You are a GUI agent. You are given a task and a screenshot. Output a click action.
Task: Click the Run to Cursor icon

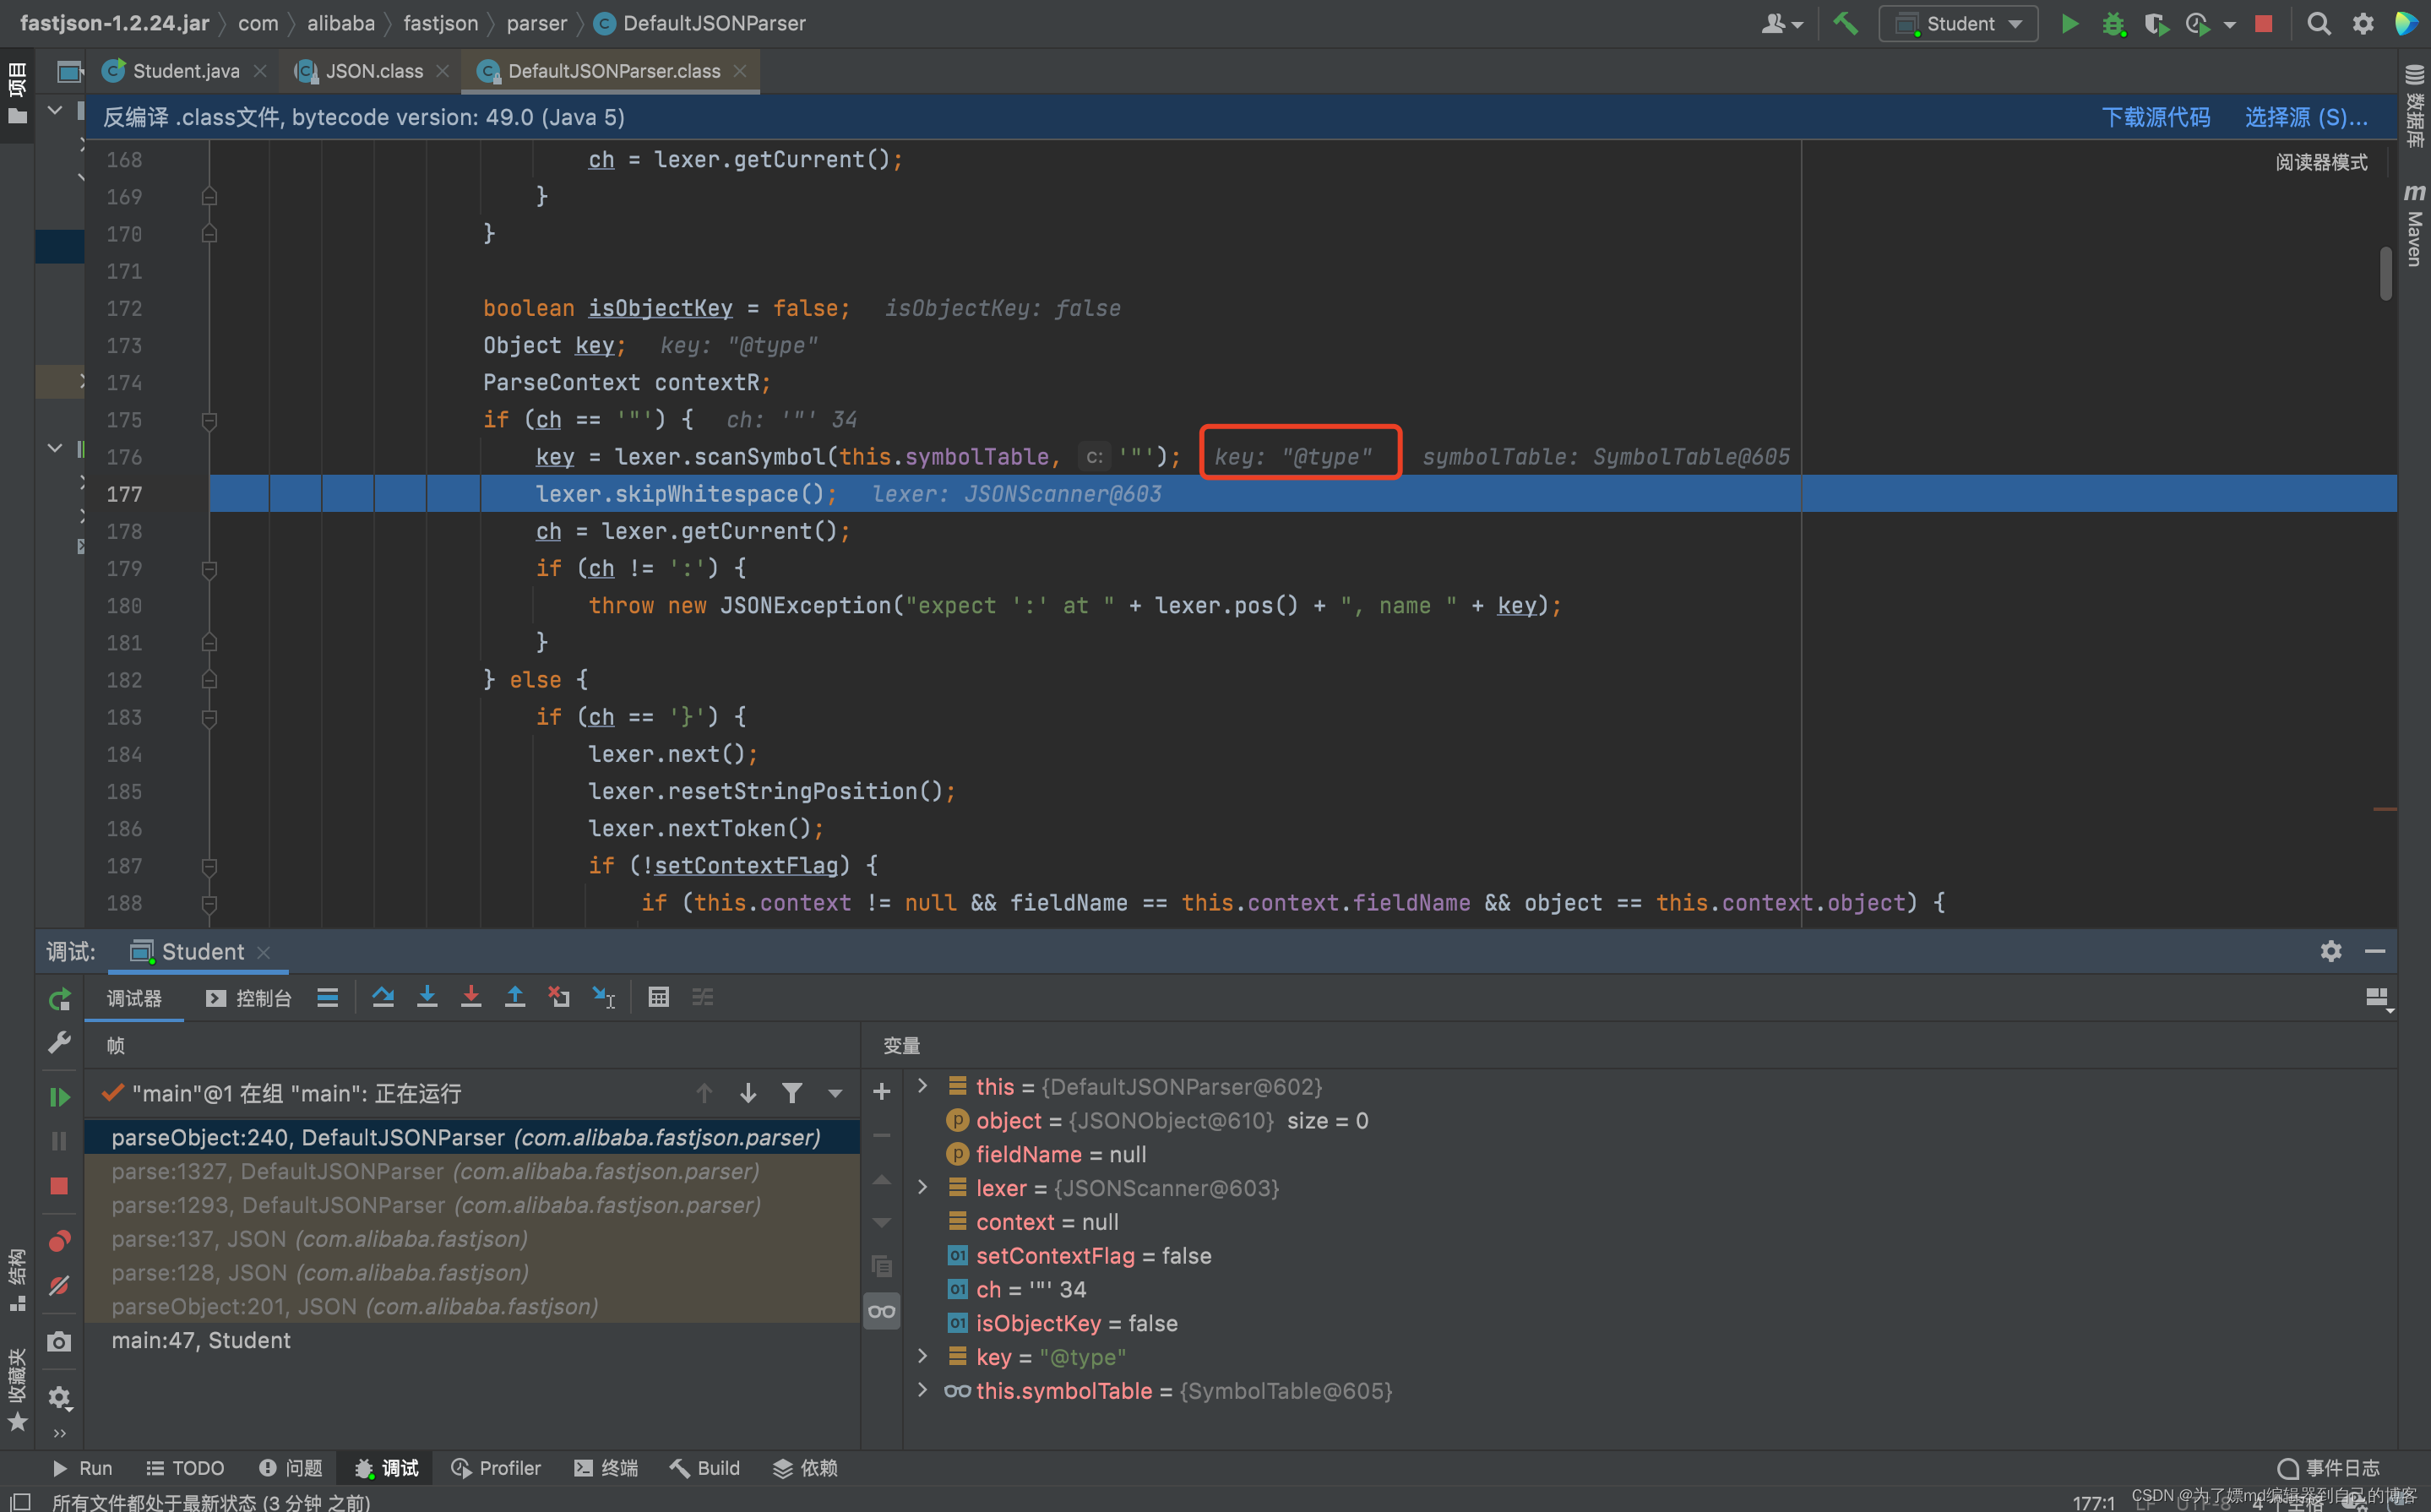pyautogui.click(x=604, y=997)
